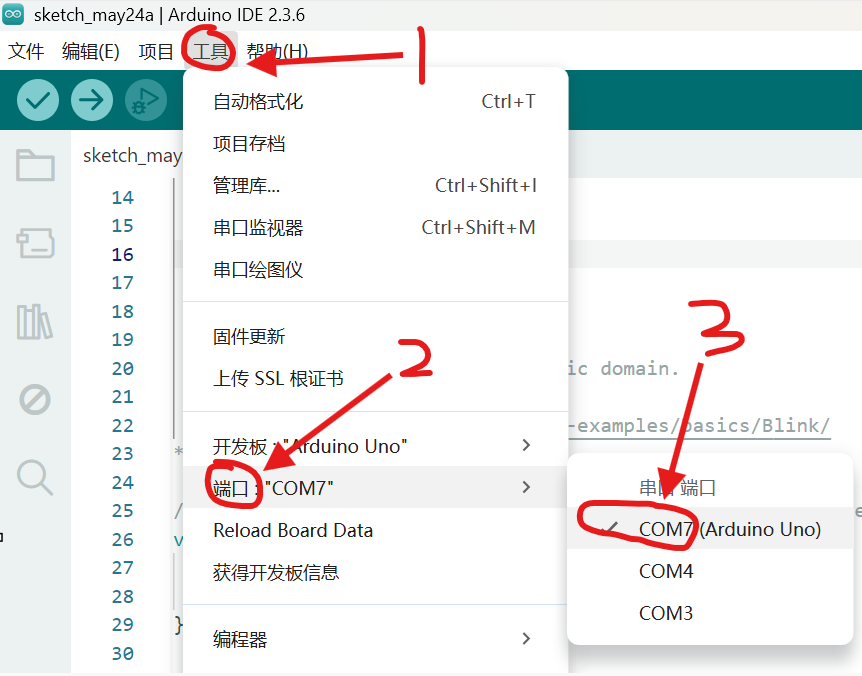The image size is (862, 676).
Task: Expand the 编程器 submenu arrow
Action: (526, 639)
